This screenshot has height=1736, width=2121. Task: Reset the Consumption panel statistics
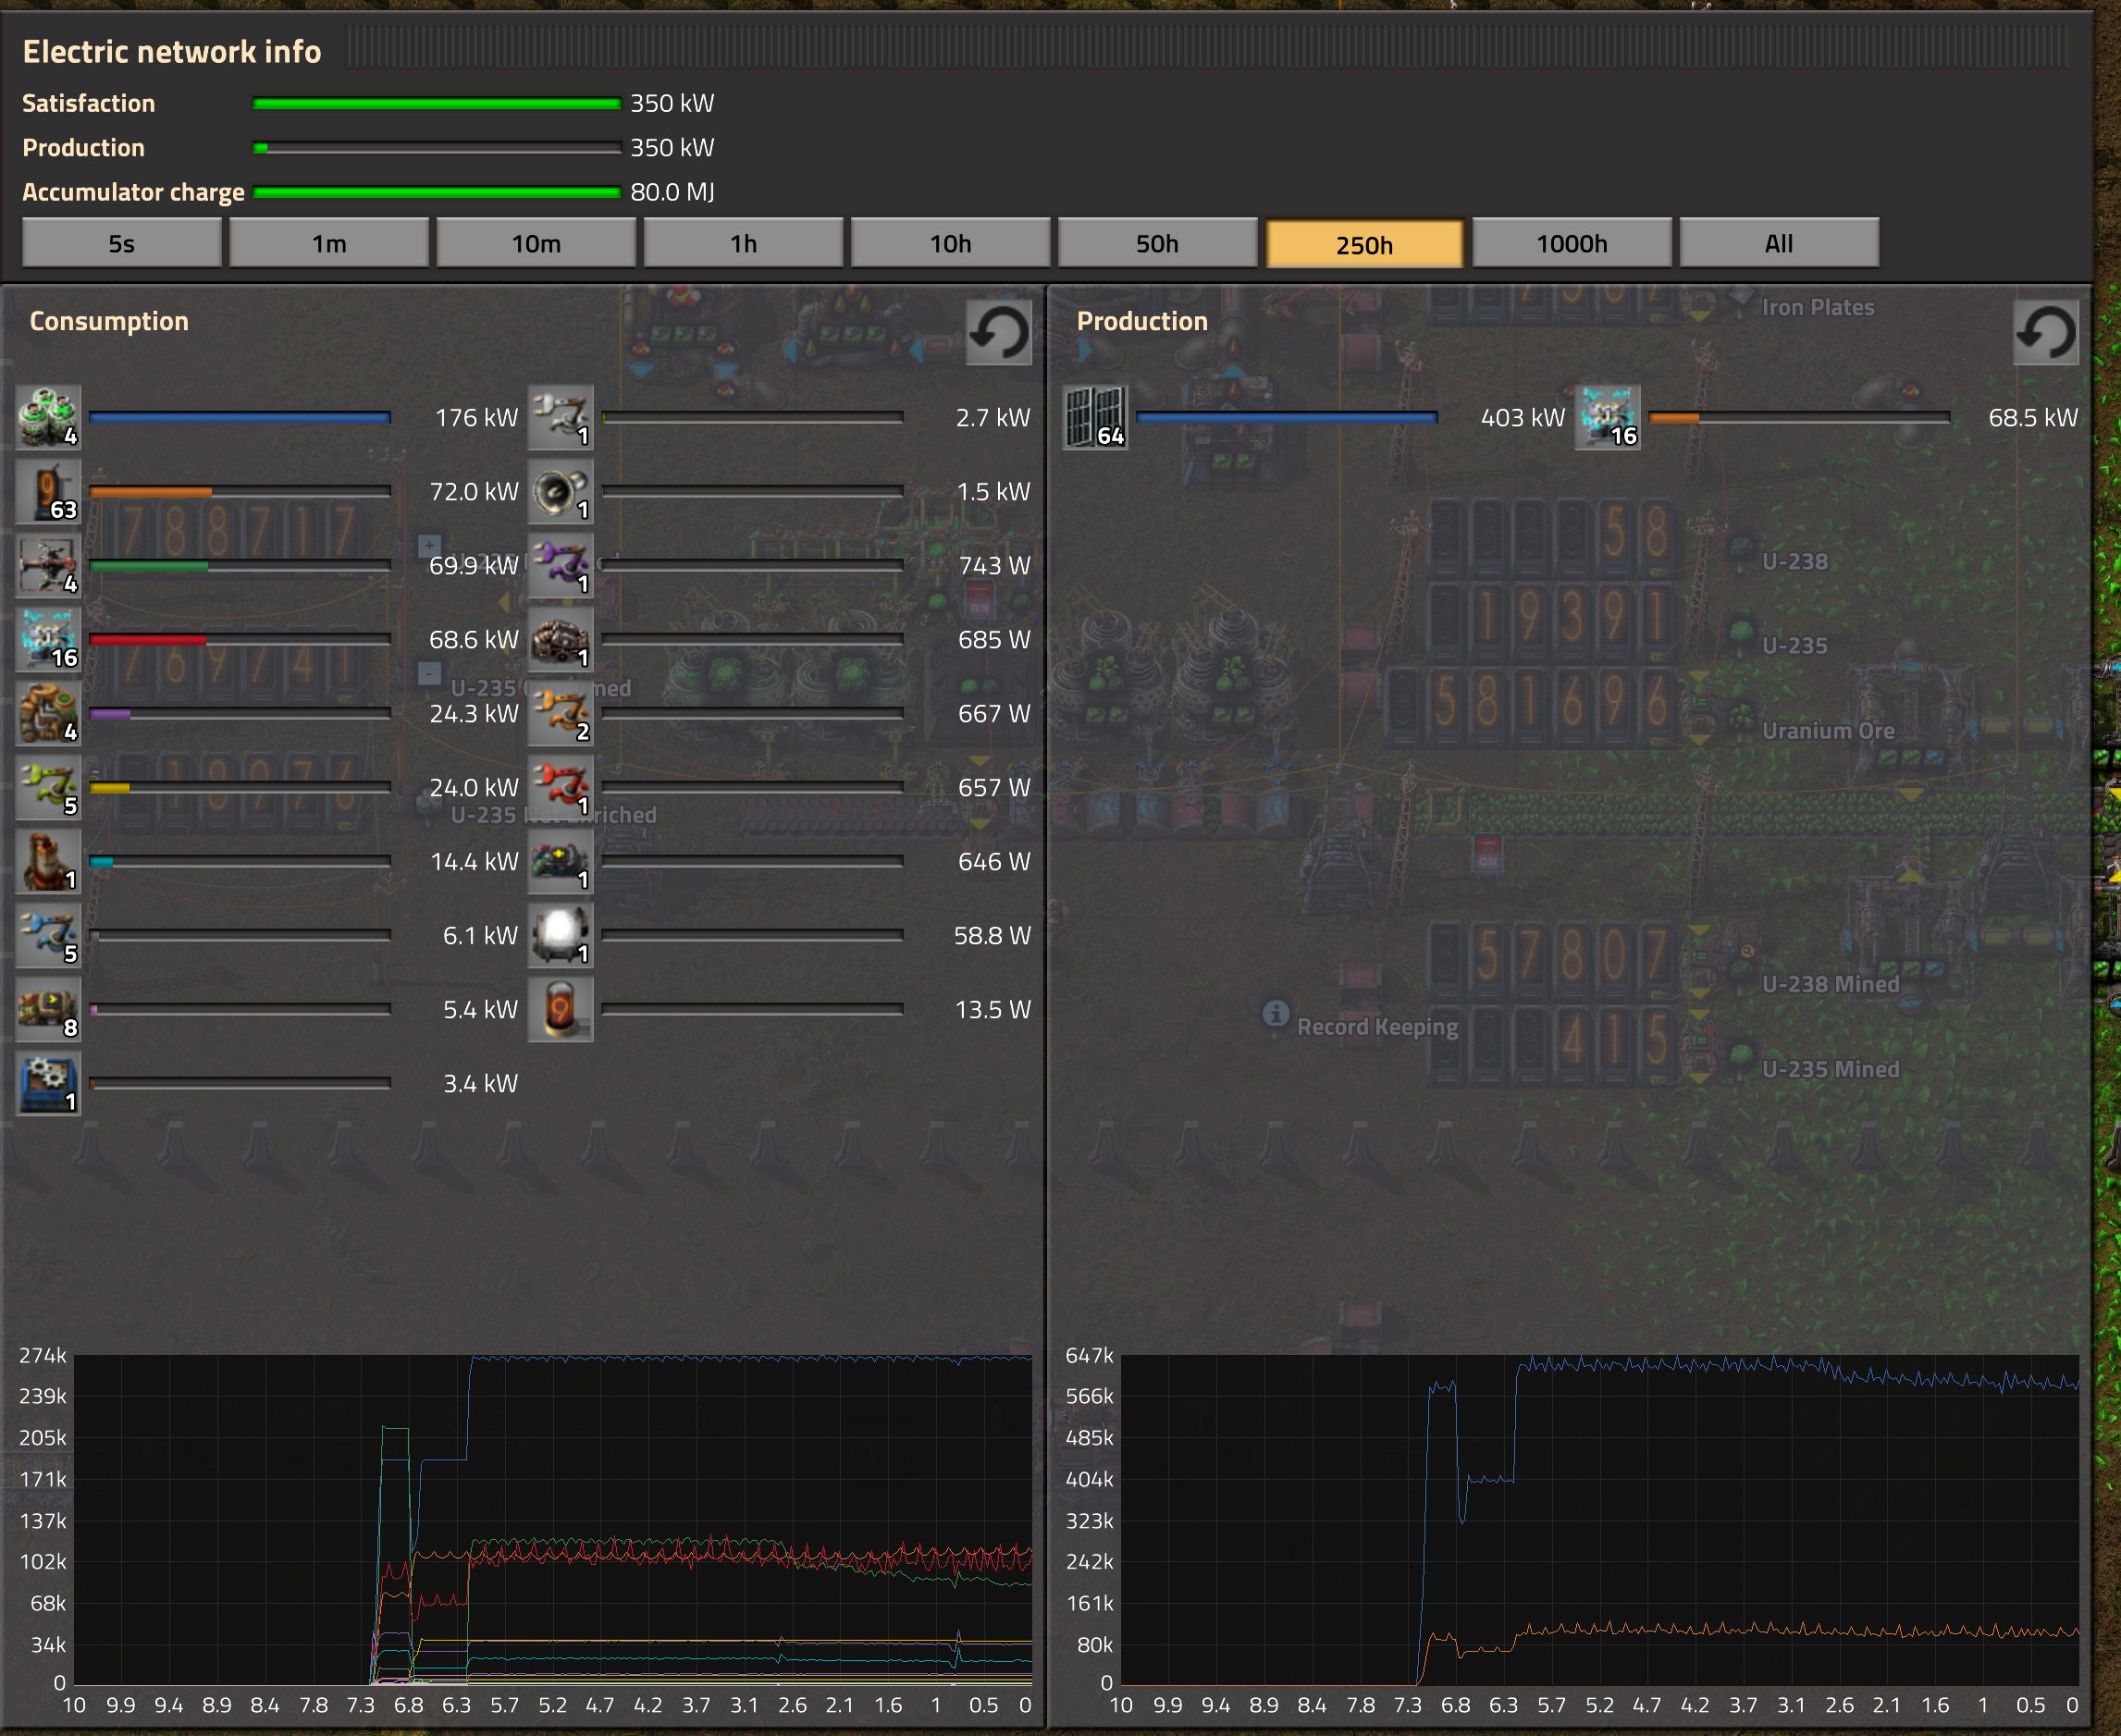(999, 333)
